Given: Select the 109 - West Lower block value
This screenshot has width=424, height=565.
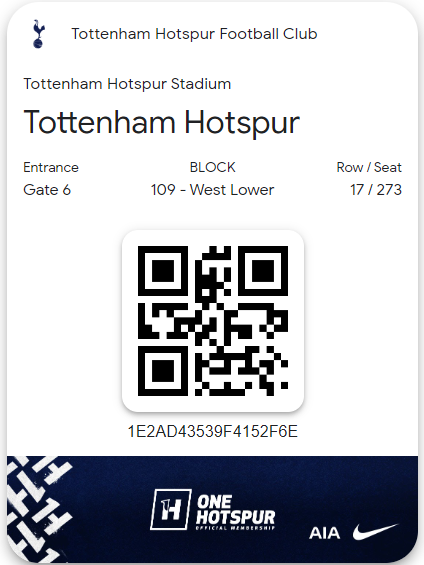Looking at the screenshot, I should tap(213, 190).
